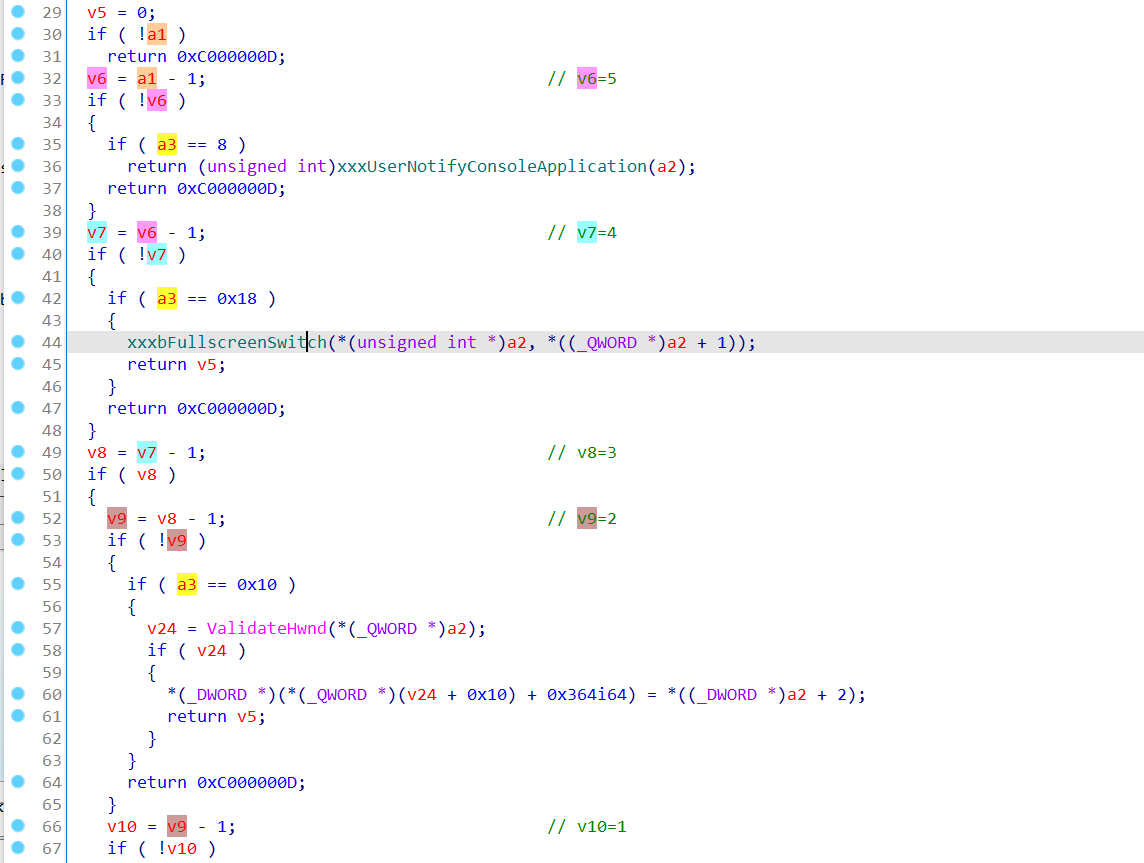The height and width of the screenshot is (863, 1144).
Task: Select highlighted variable v6 on line 32
Action: [x=97, y=78]
